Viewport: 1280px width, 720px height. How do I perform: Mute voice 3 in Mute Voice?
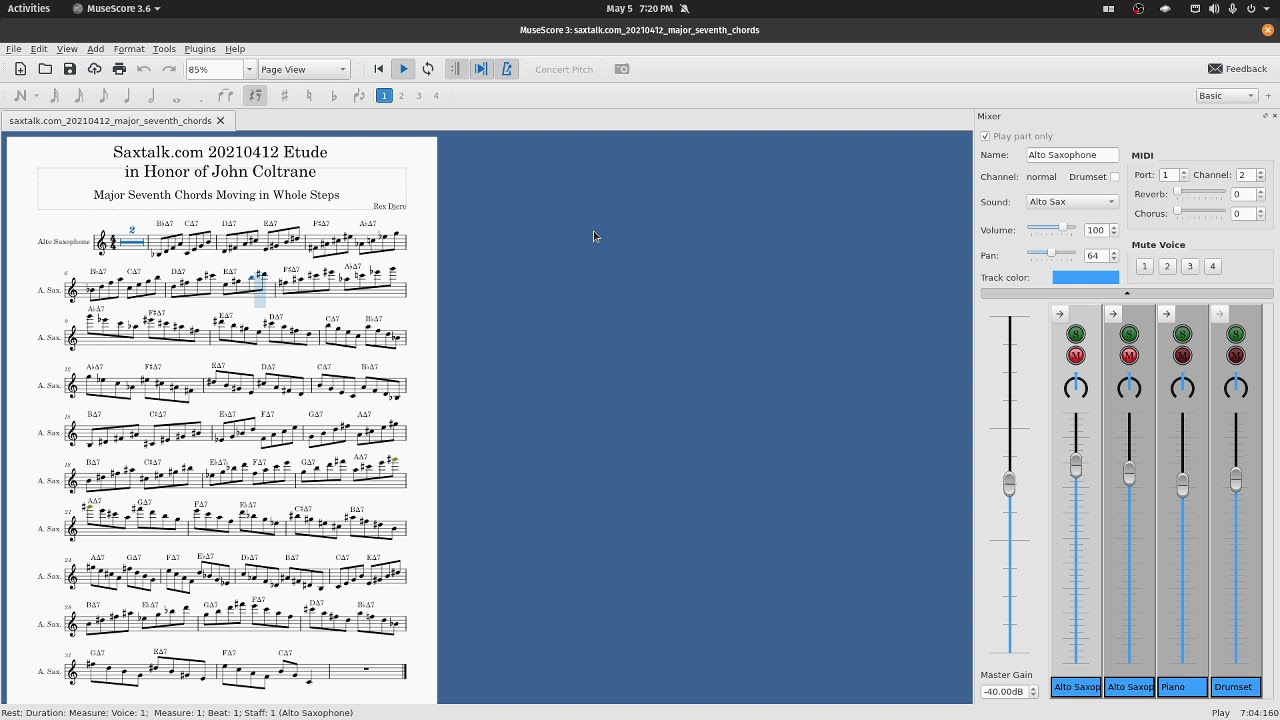[x=1190, y=266]
